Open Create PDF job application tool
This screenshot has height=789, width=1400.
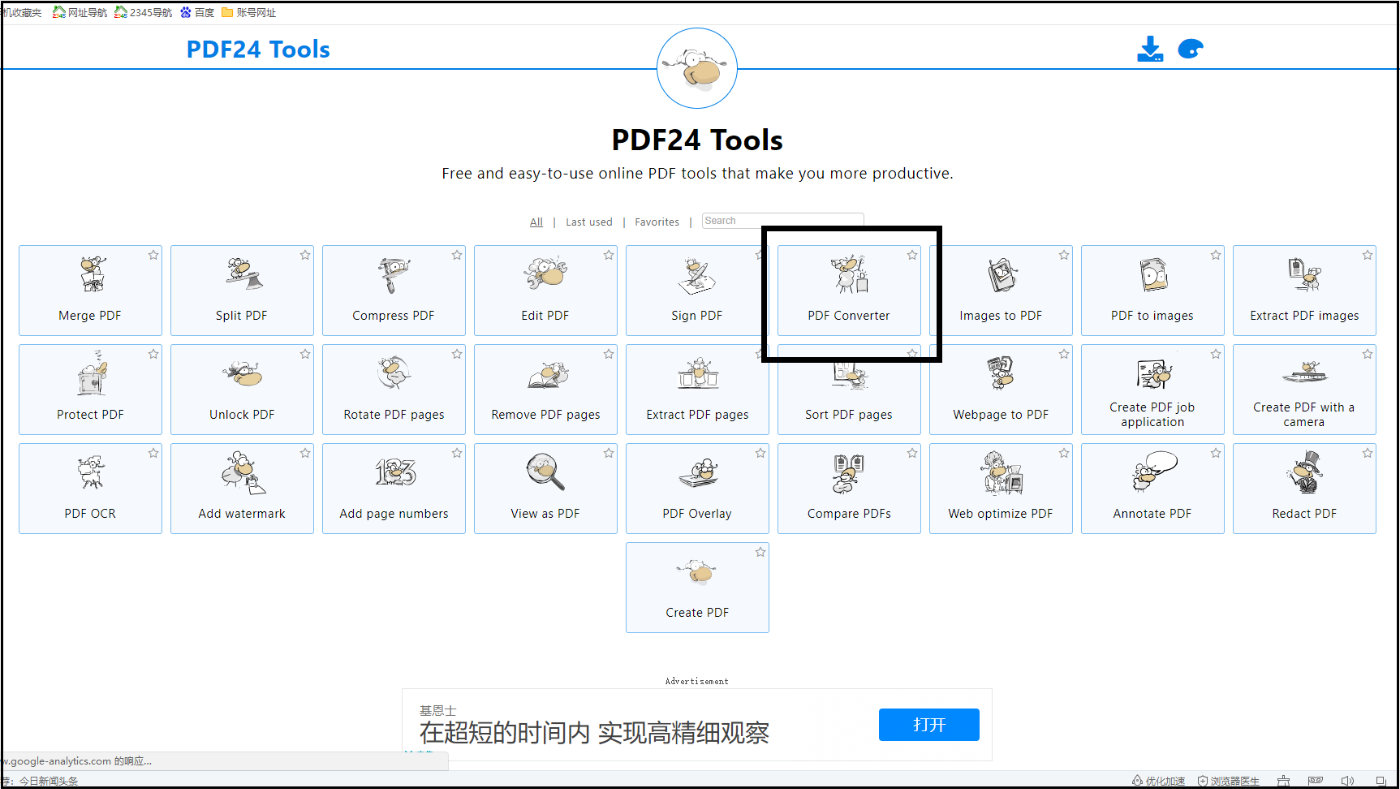coord(1153,389)
